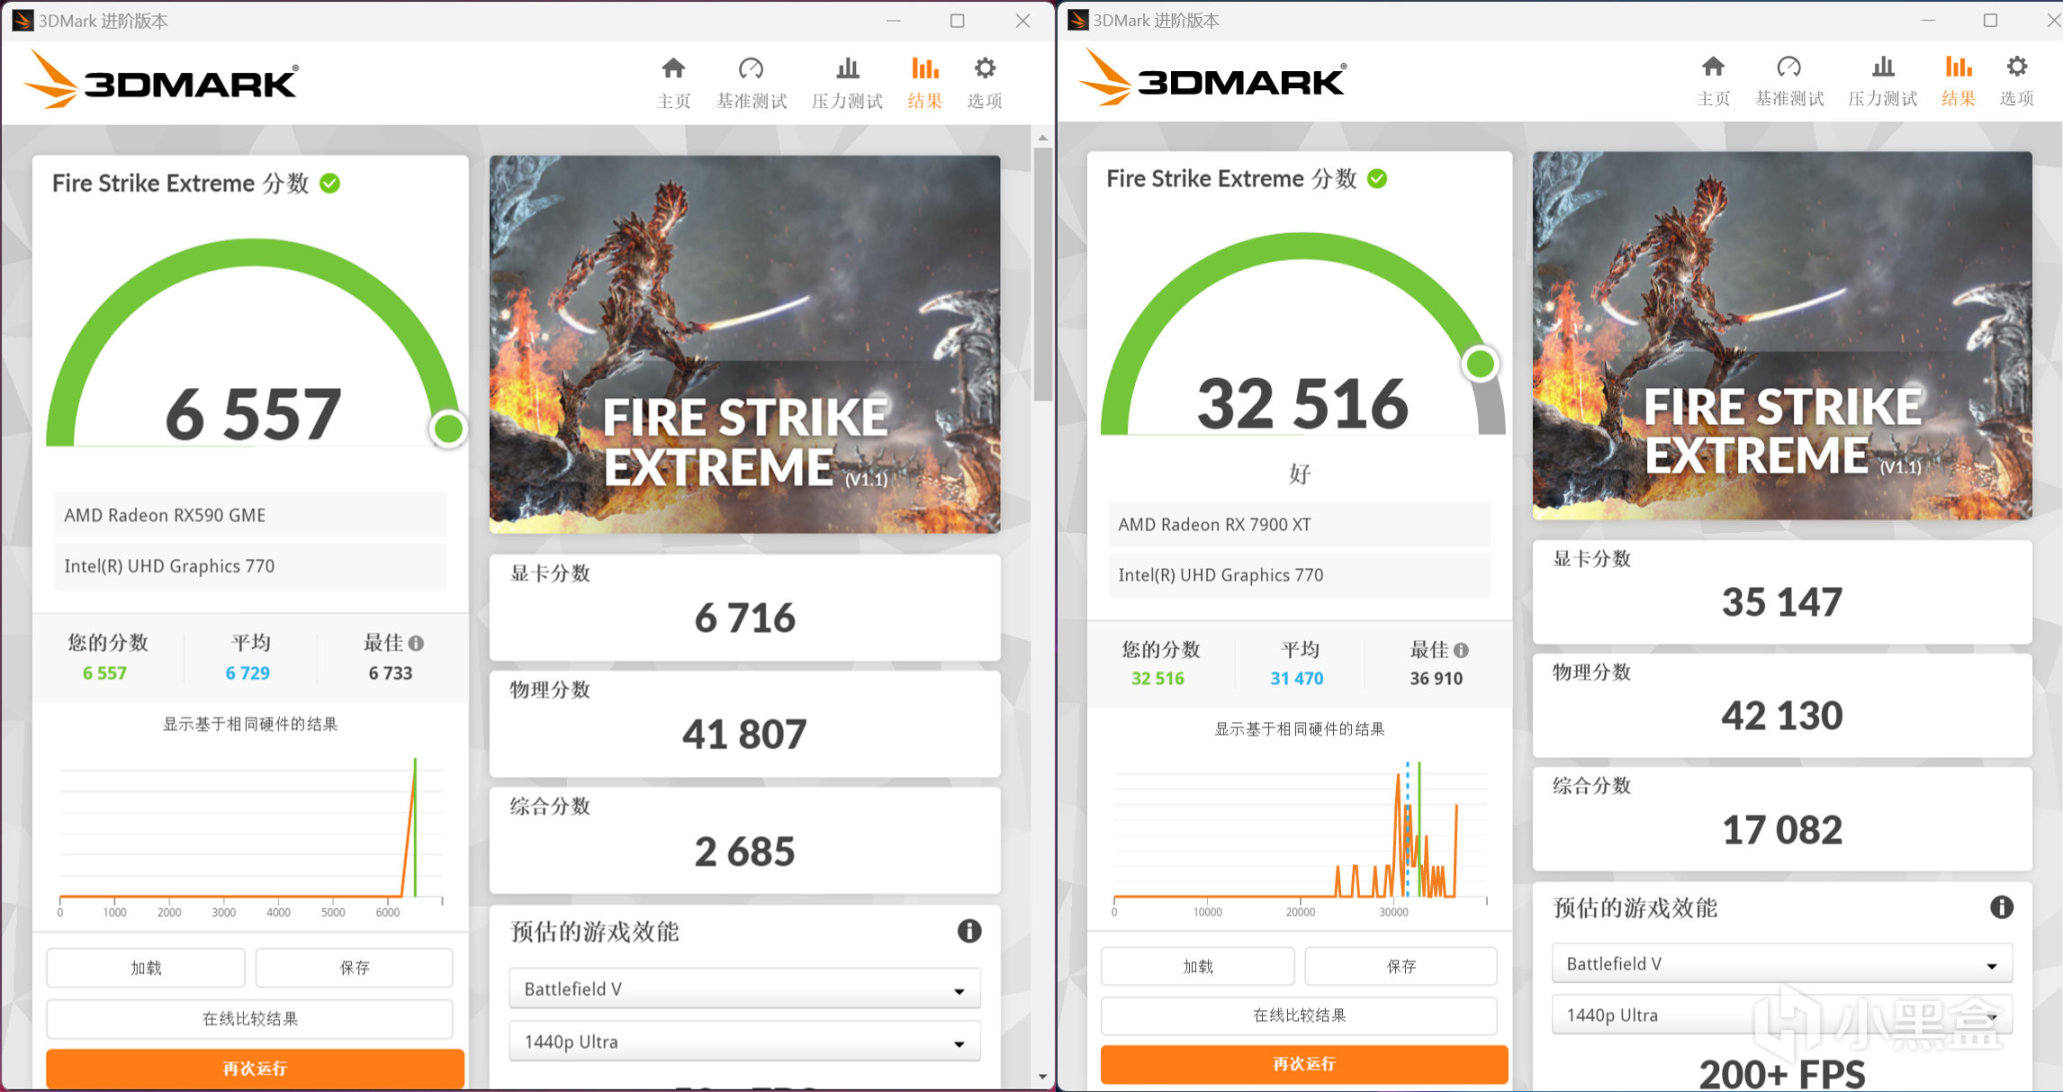2063x1092 pixels.
Task: Expand 1440p Ultra dropdown in left window
Action: [x=744, y=1042]
